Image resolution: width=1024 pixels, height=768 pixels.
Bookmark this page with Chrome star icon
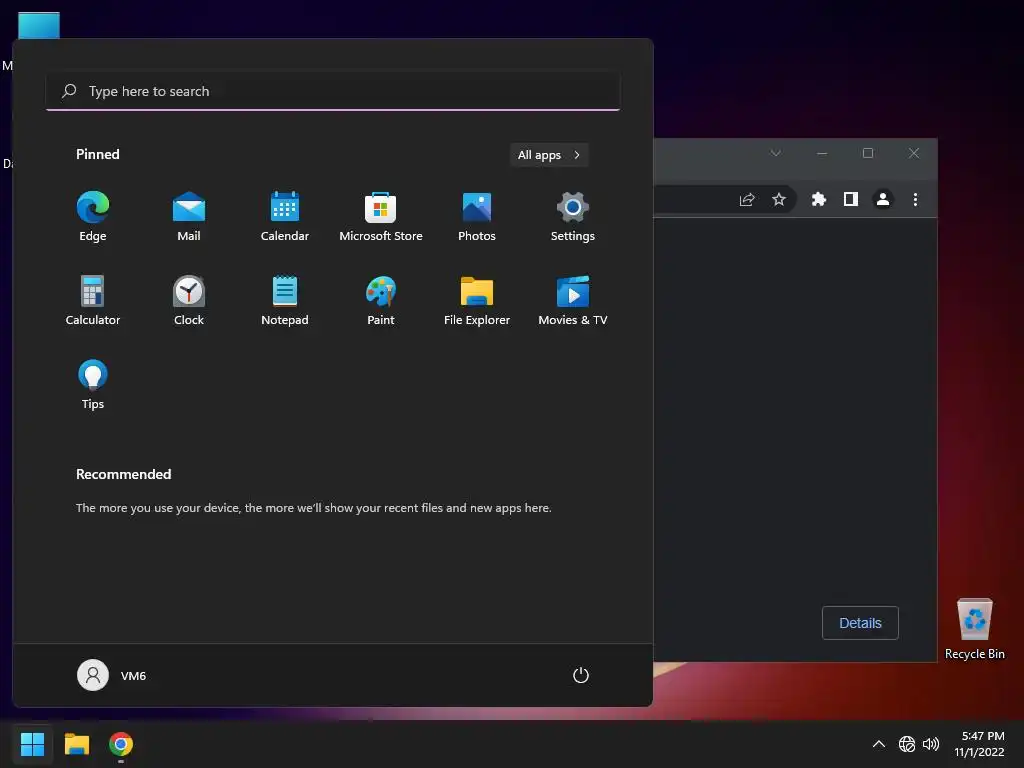(778, 199)
